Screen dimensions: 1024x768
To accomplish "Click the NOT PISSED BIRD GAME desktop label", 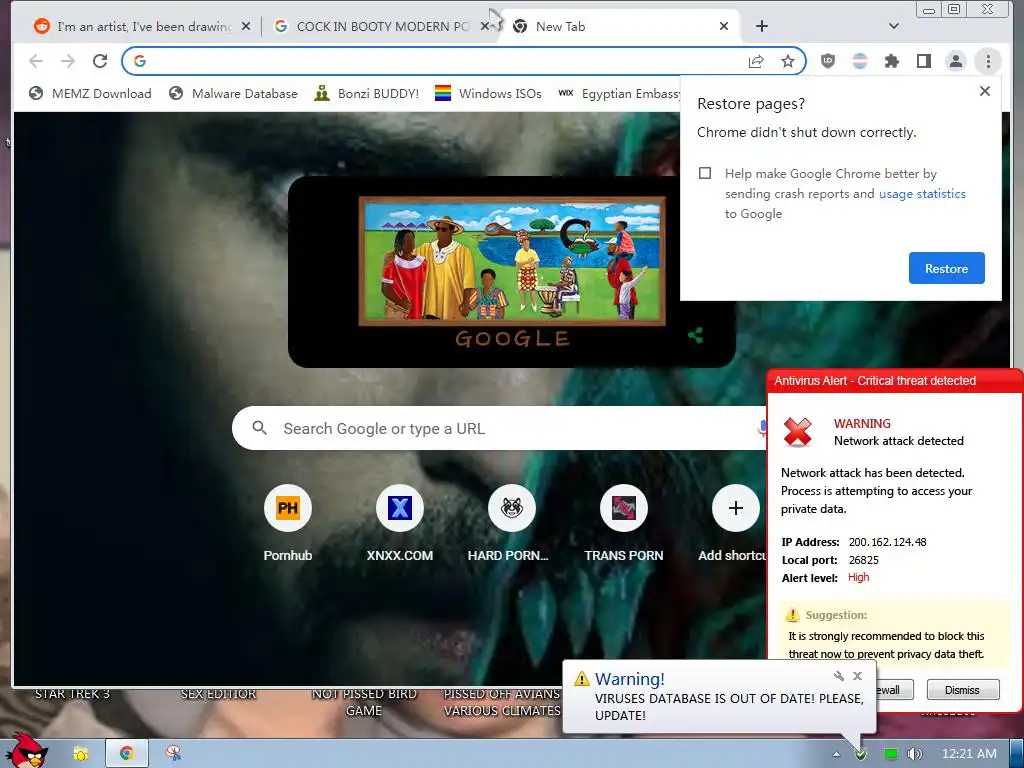I will [x=364, y=702].
